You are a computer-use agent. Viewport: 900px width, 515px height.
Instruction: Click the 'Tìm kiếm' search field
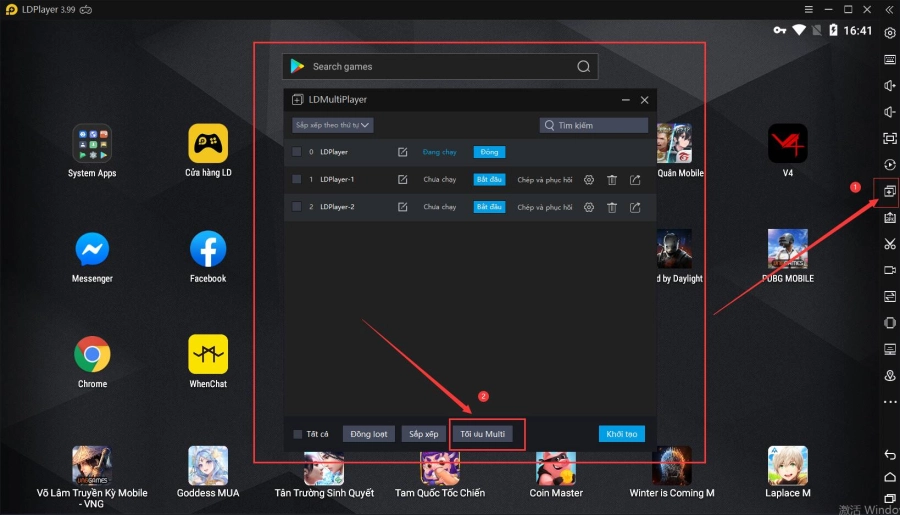pos(600,126)
